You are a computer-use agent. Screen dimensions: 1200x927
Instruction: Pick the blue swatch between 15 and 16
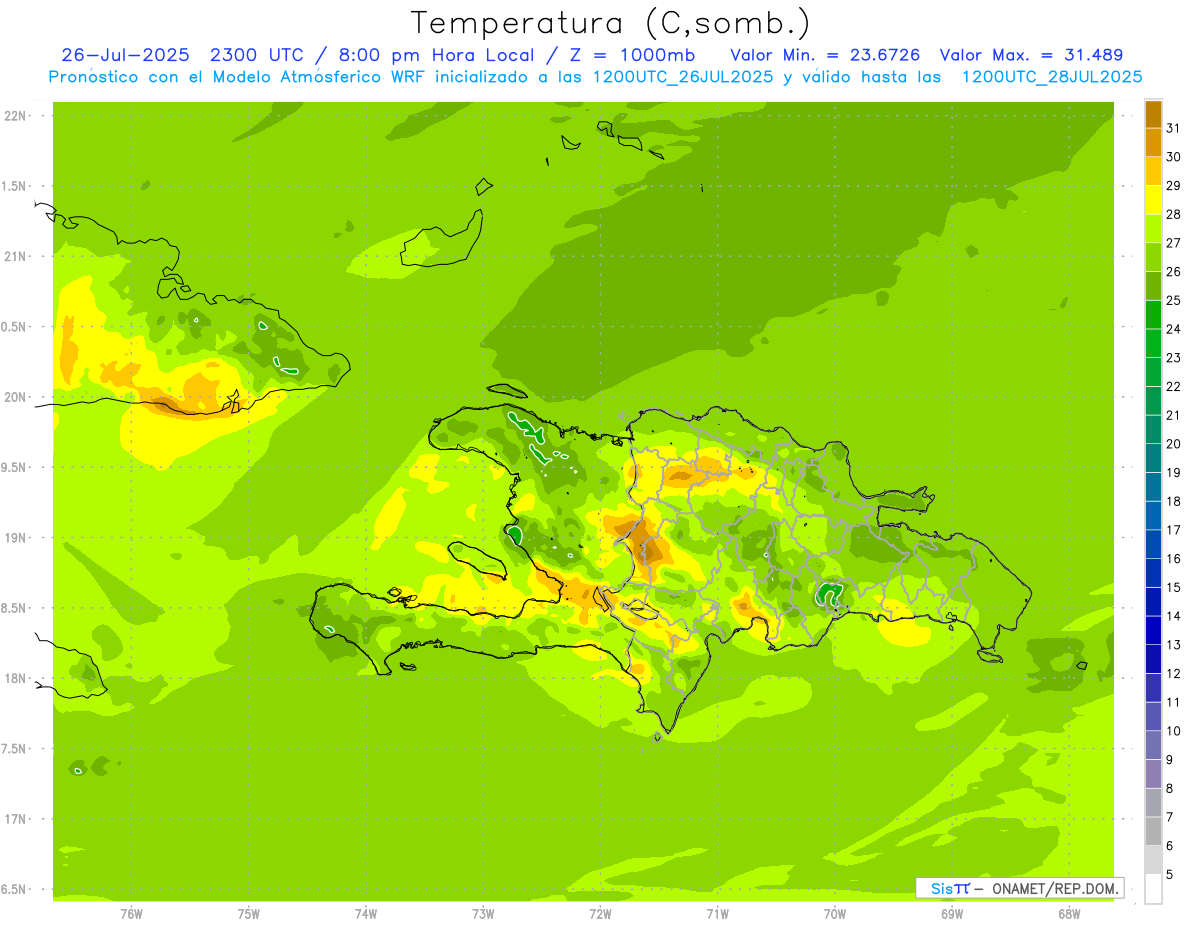click(x=1153, y=573)
